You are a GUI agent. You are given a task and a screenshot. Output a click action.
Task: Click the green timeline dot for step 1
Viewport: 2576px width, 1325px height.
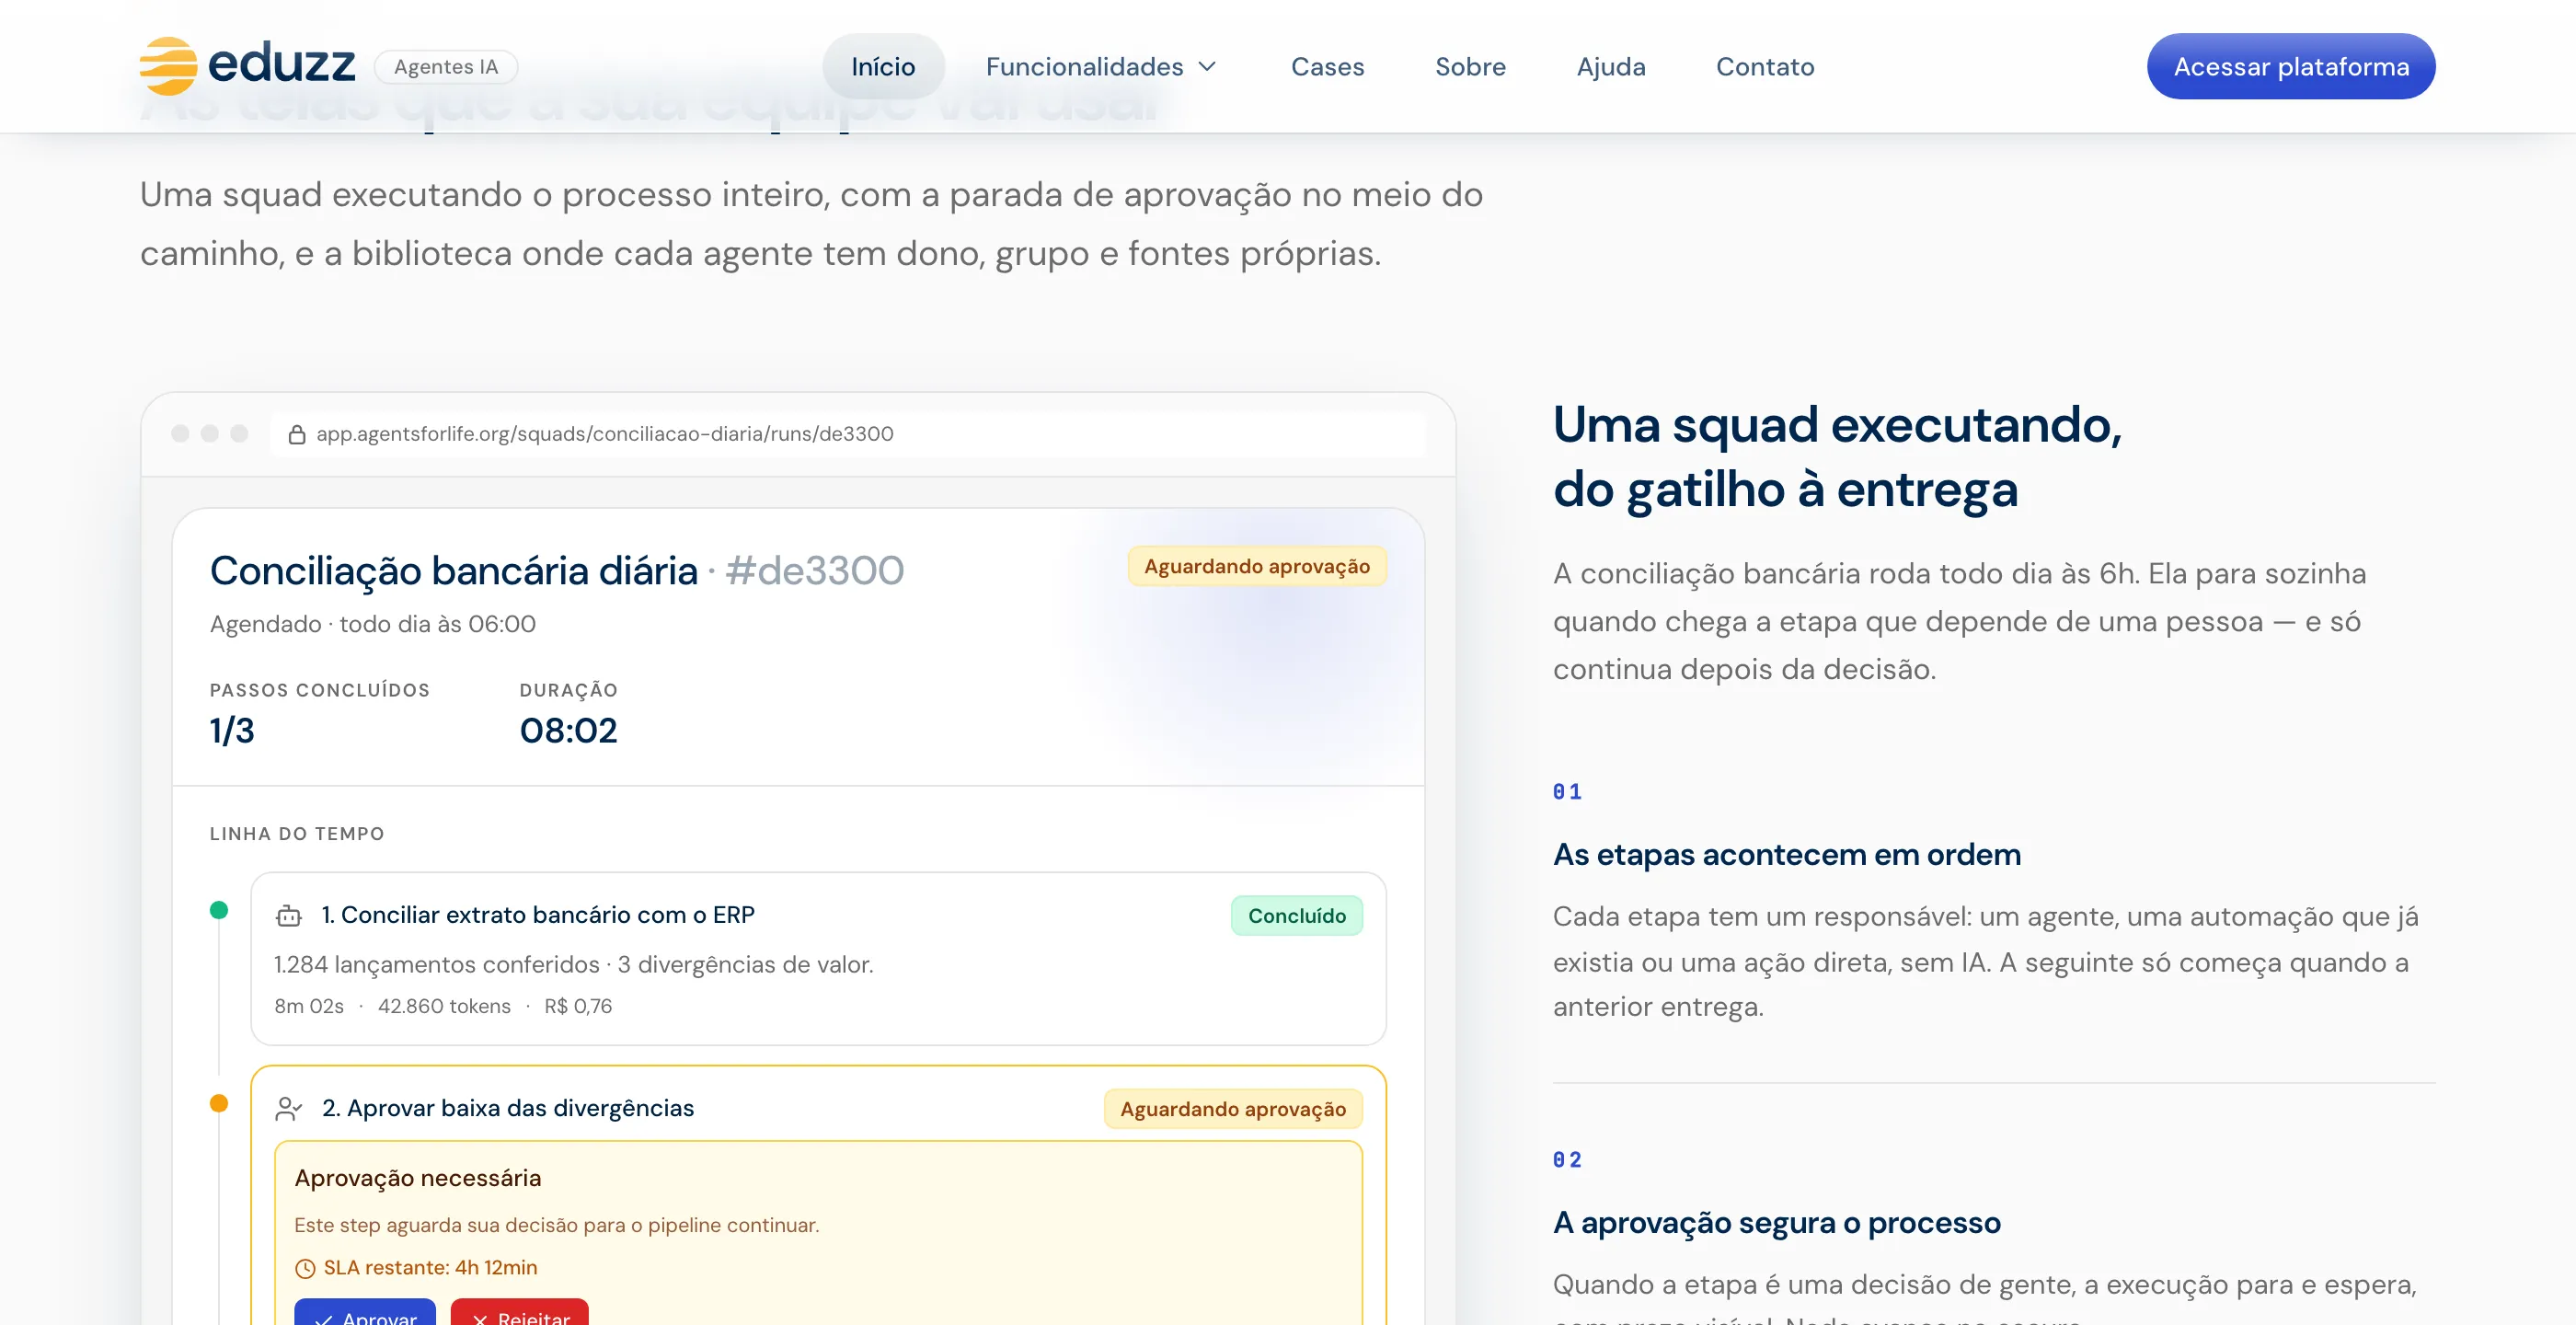coord(219,910)
